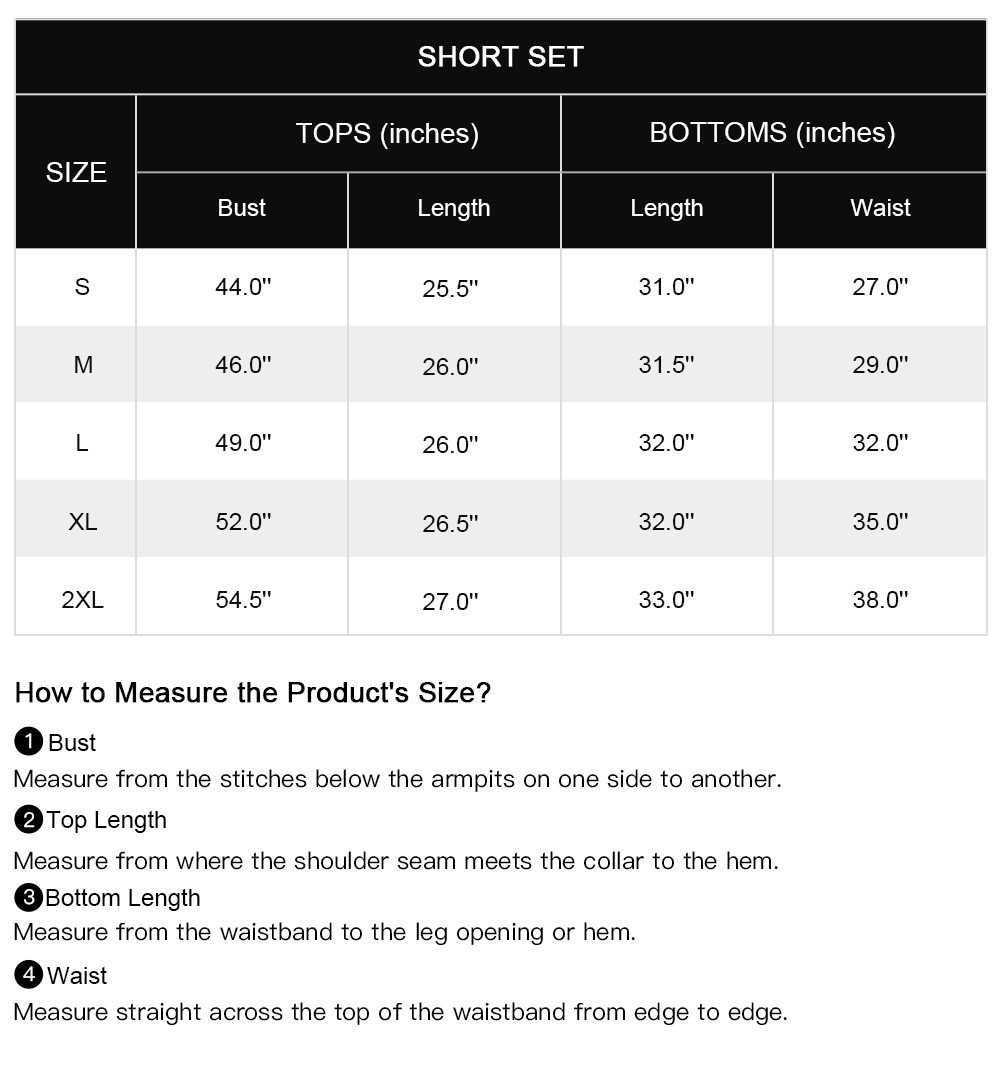
Task: Select the SHORT SET title header
Action: pyautogui.click(x=500, y=57)
